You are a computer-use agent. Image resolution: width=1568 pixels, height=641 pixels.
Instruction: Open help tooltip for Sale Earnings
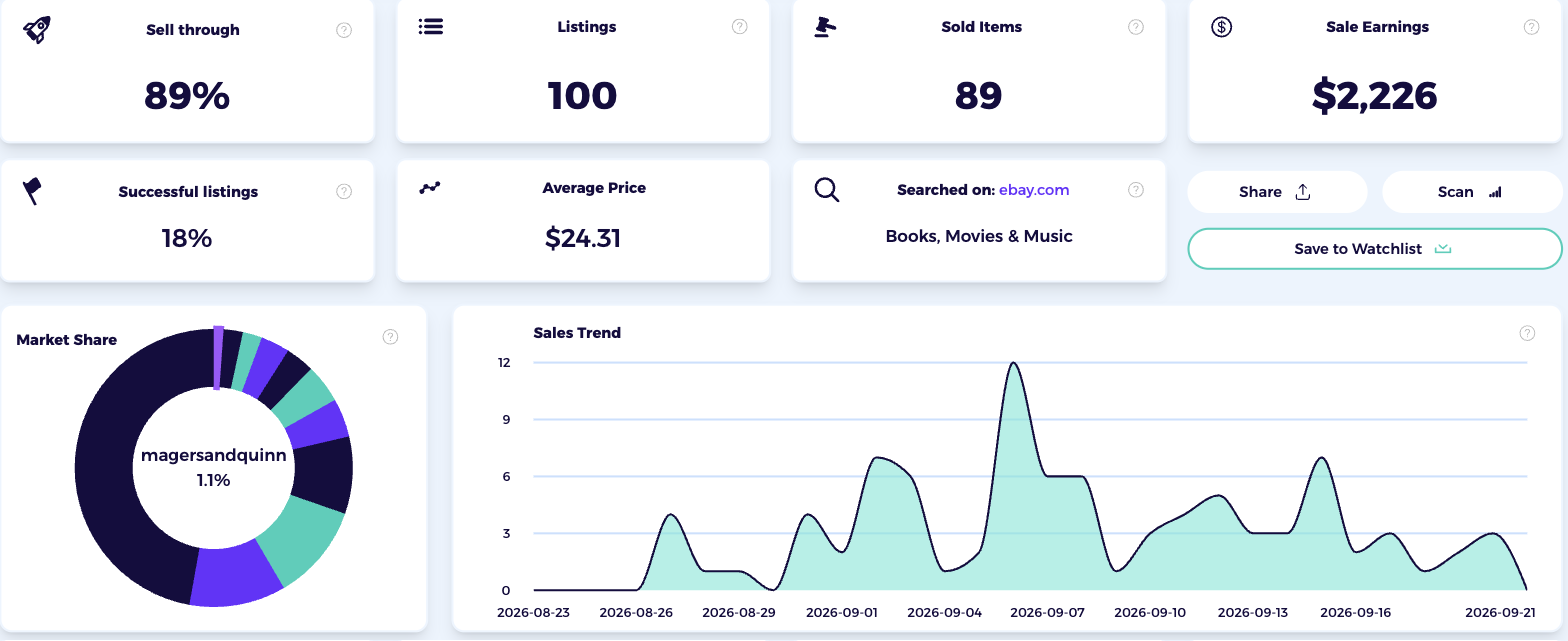point(1531,27)
